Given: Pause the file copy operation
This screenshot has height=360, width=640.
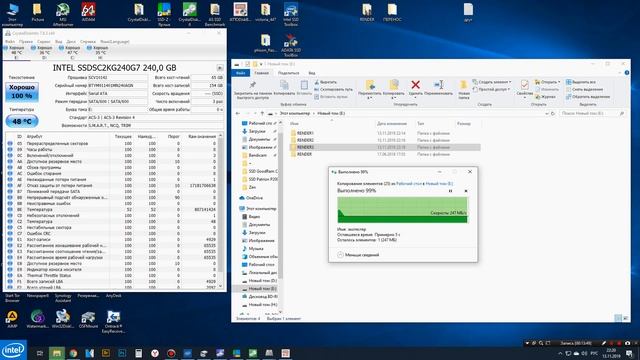Looking at the screenshot, I should coord(451,191).
